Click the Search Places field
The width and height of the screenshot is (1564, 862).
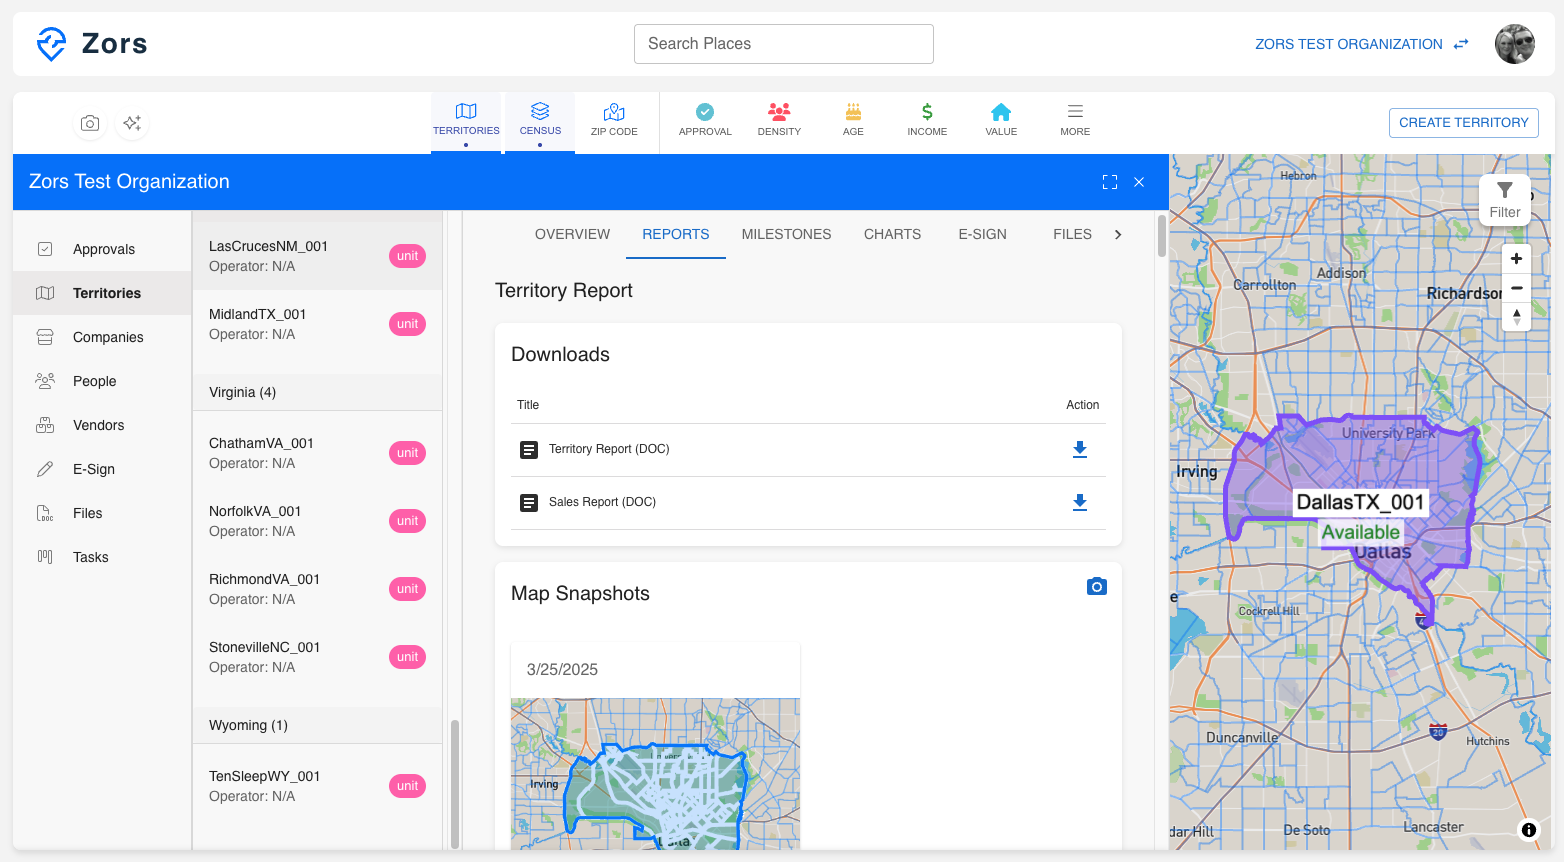click(x=783, y=44)
